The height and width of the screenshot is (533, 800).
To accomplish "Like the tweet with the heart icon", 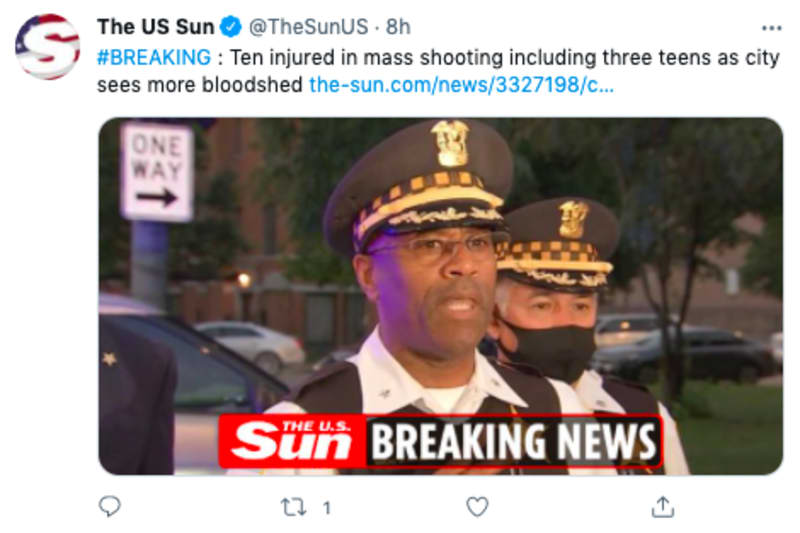I will (x=478, y=506).
